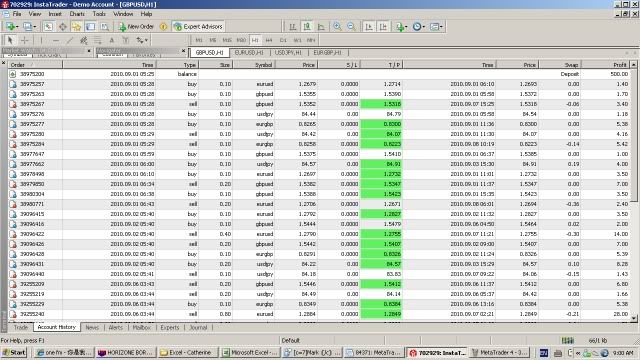Open the New Chart toolbar button
Screen dimensions: 640x360
pyautogui.click(x=11, y=27)
